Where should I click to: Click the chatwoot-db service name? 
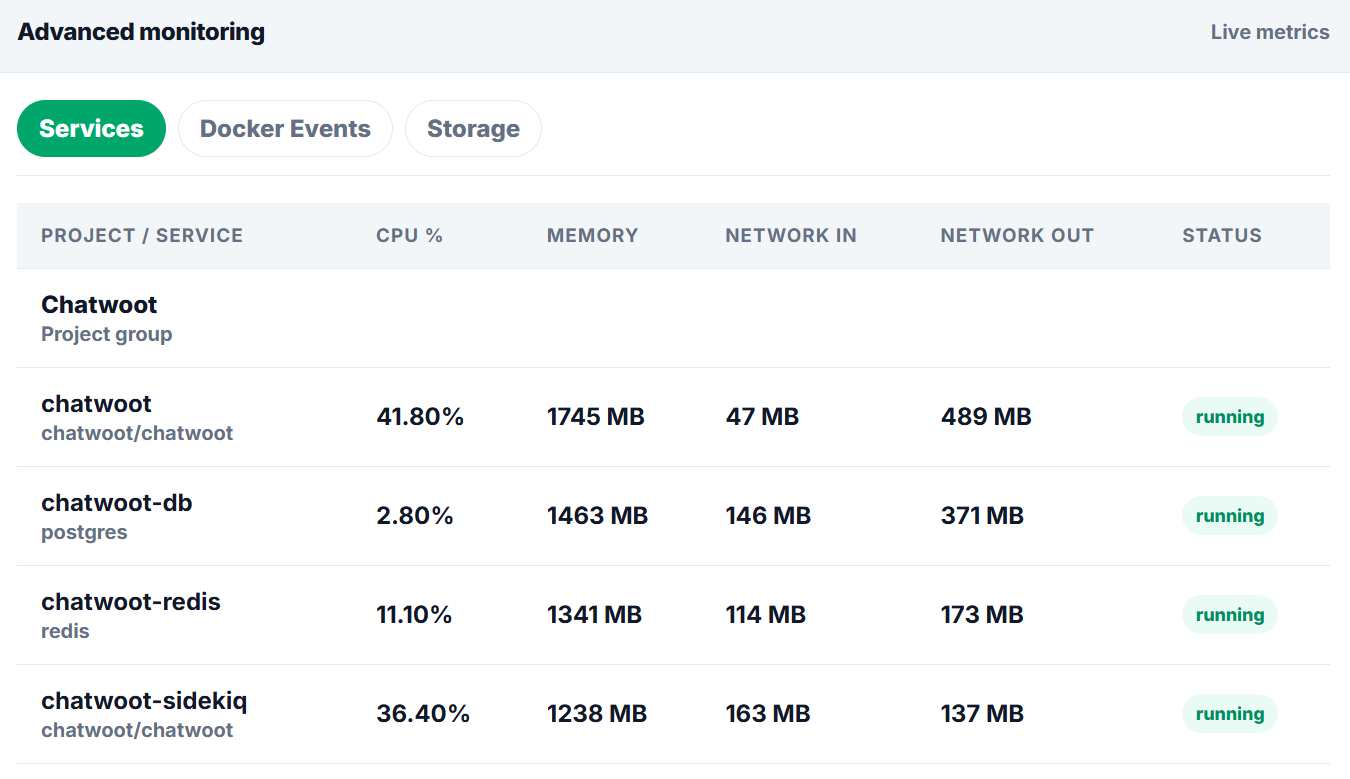click(x=117, y=503)
